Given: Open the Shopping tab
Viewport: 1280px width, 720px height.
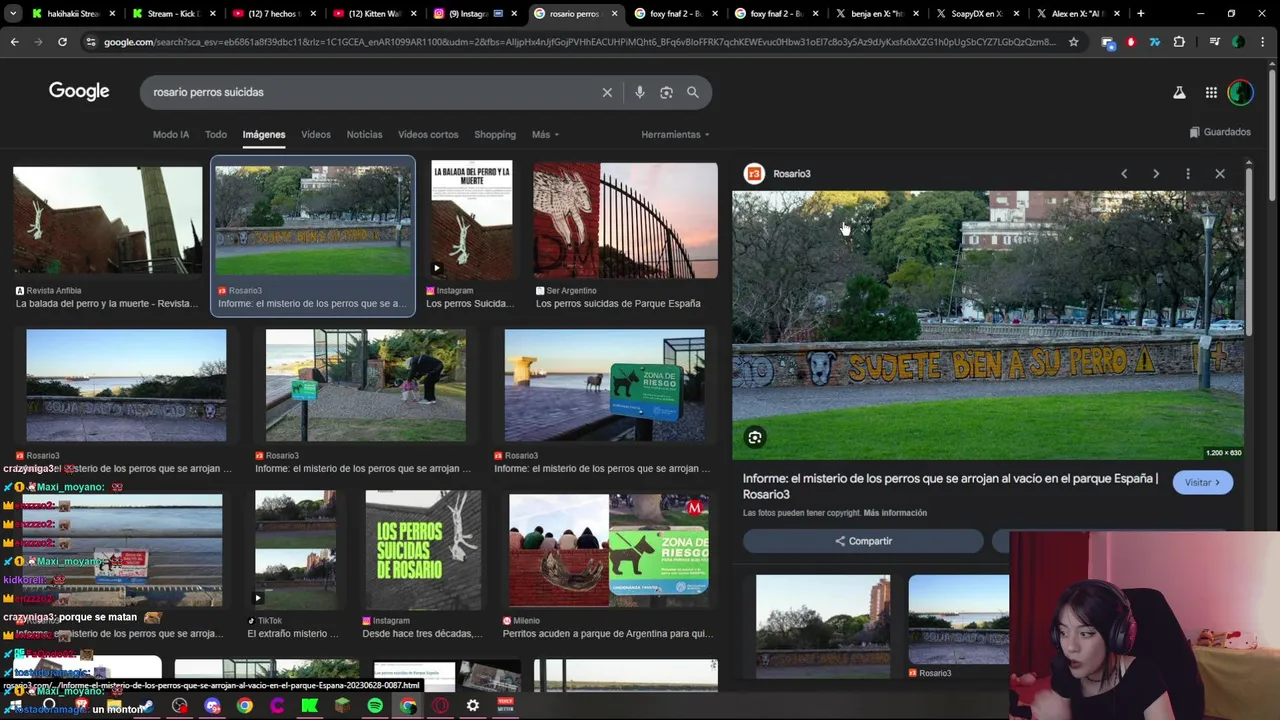Looking at the screenshot, I should 495,135.
